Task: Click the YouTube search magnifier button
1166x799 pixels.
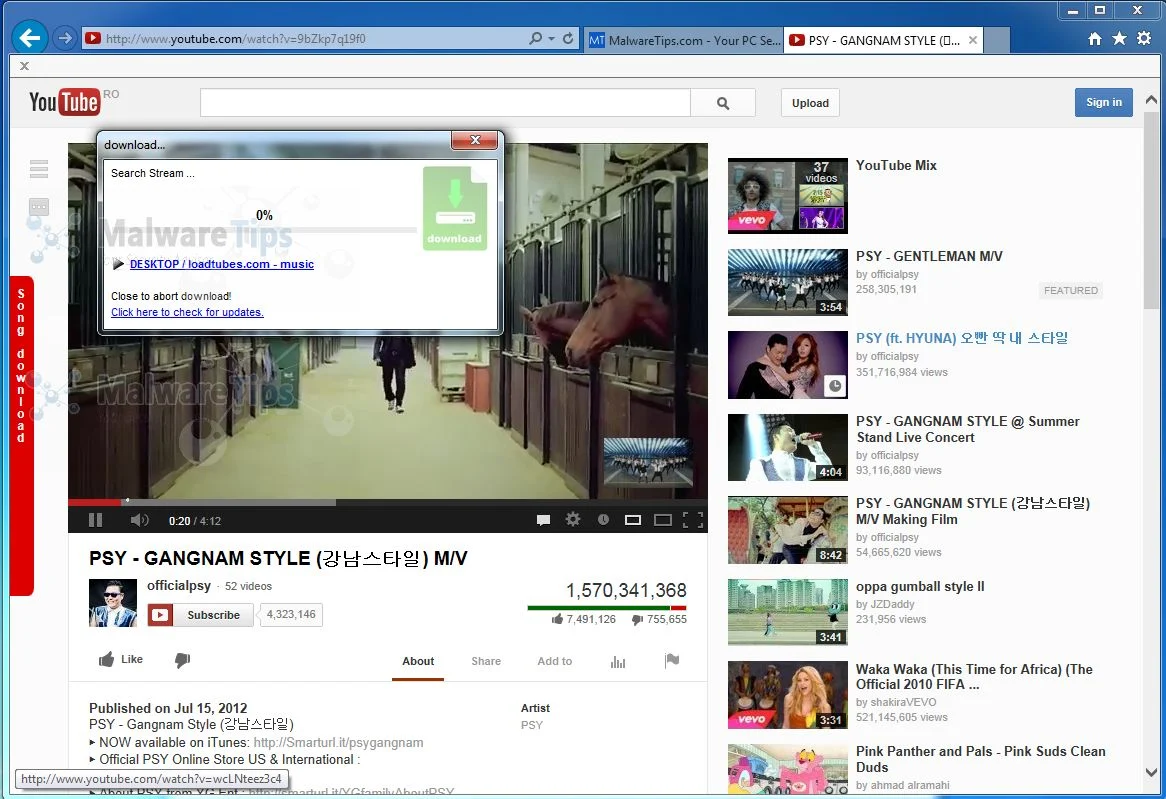Action: point(723,103)
